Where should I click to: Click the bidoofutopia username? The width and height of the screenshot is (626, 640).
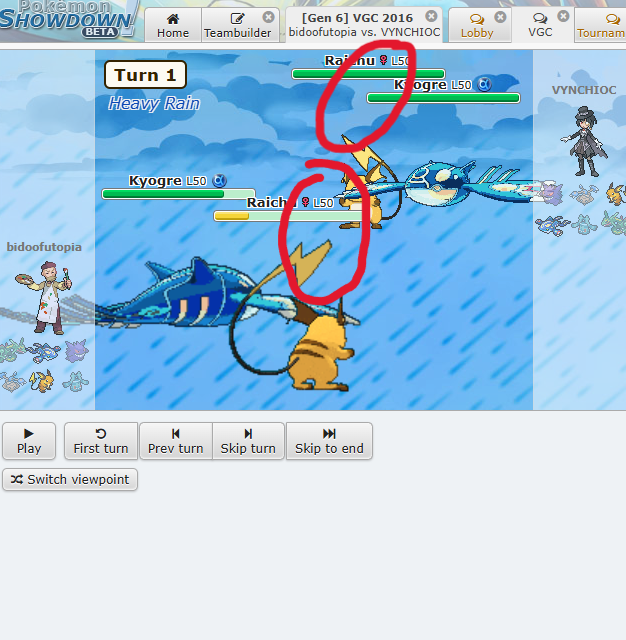[x=44, y=247]
